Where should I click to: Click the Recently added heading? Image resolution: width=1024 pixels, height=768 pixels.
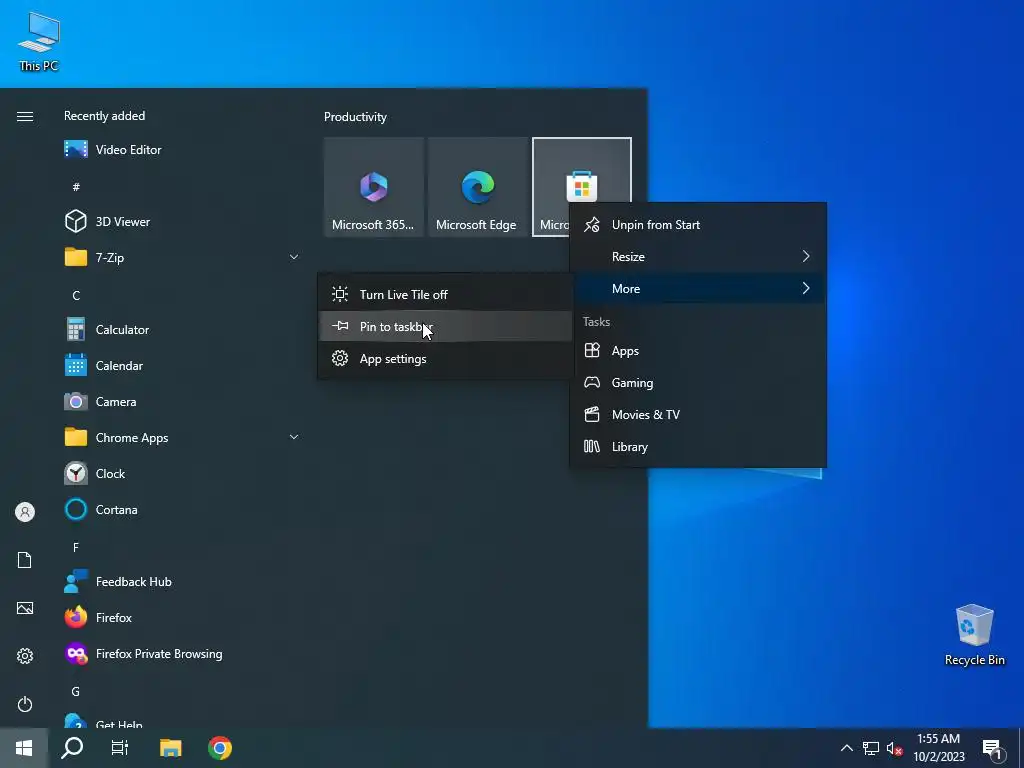pyautogui.click(x=104, y=116)
